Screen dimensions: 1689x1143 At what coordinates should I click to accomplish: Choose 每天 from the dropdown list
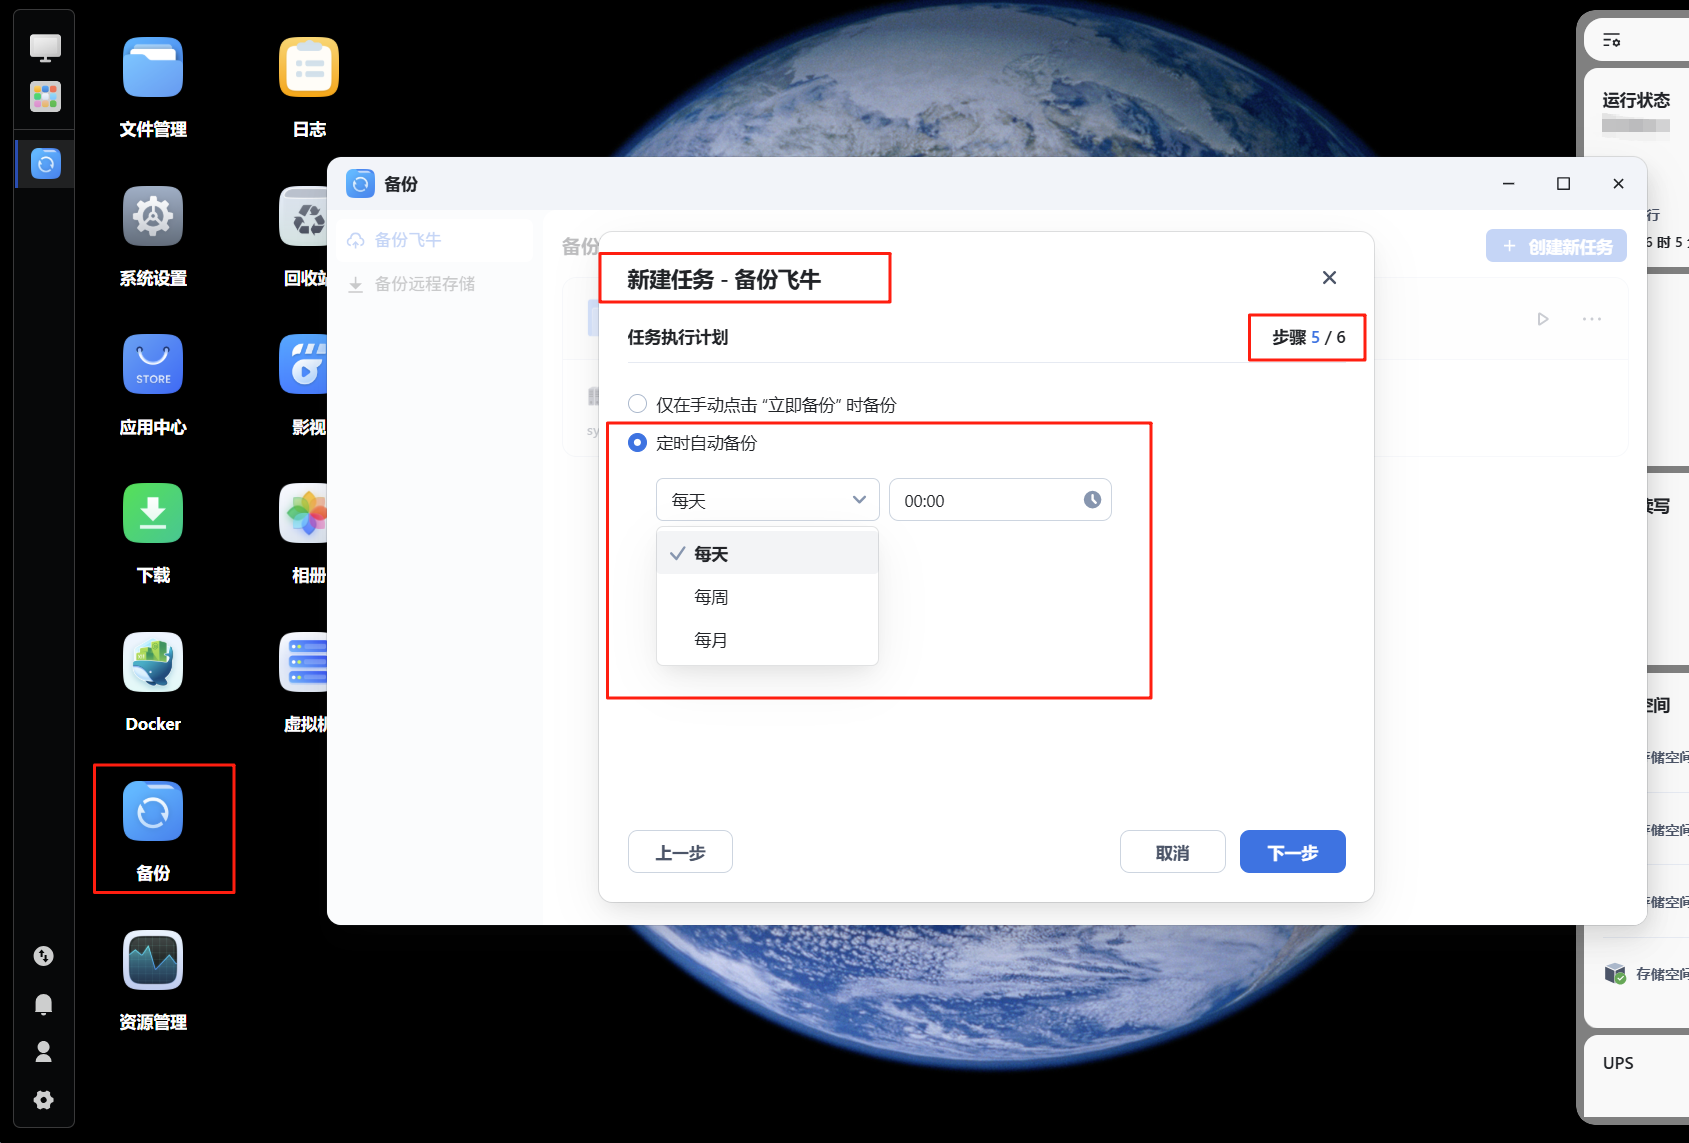click(768, 553)
